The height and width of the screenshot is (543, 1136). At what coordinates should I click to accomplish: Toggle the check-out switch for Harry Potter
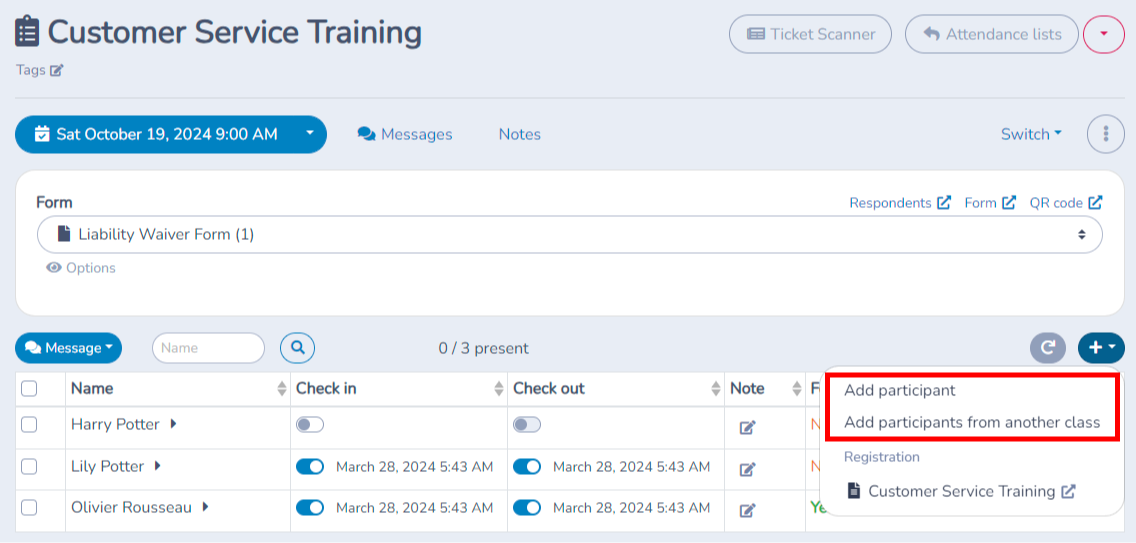[527, 425]
